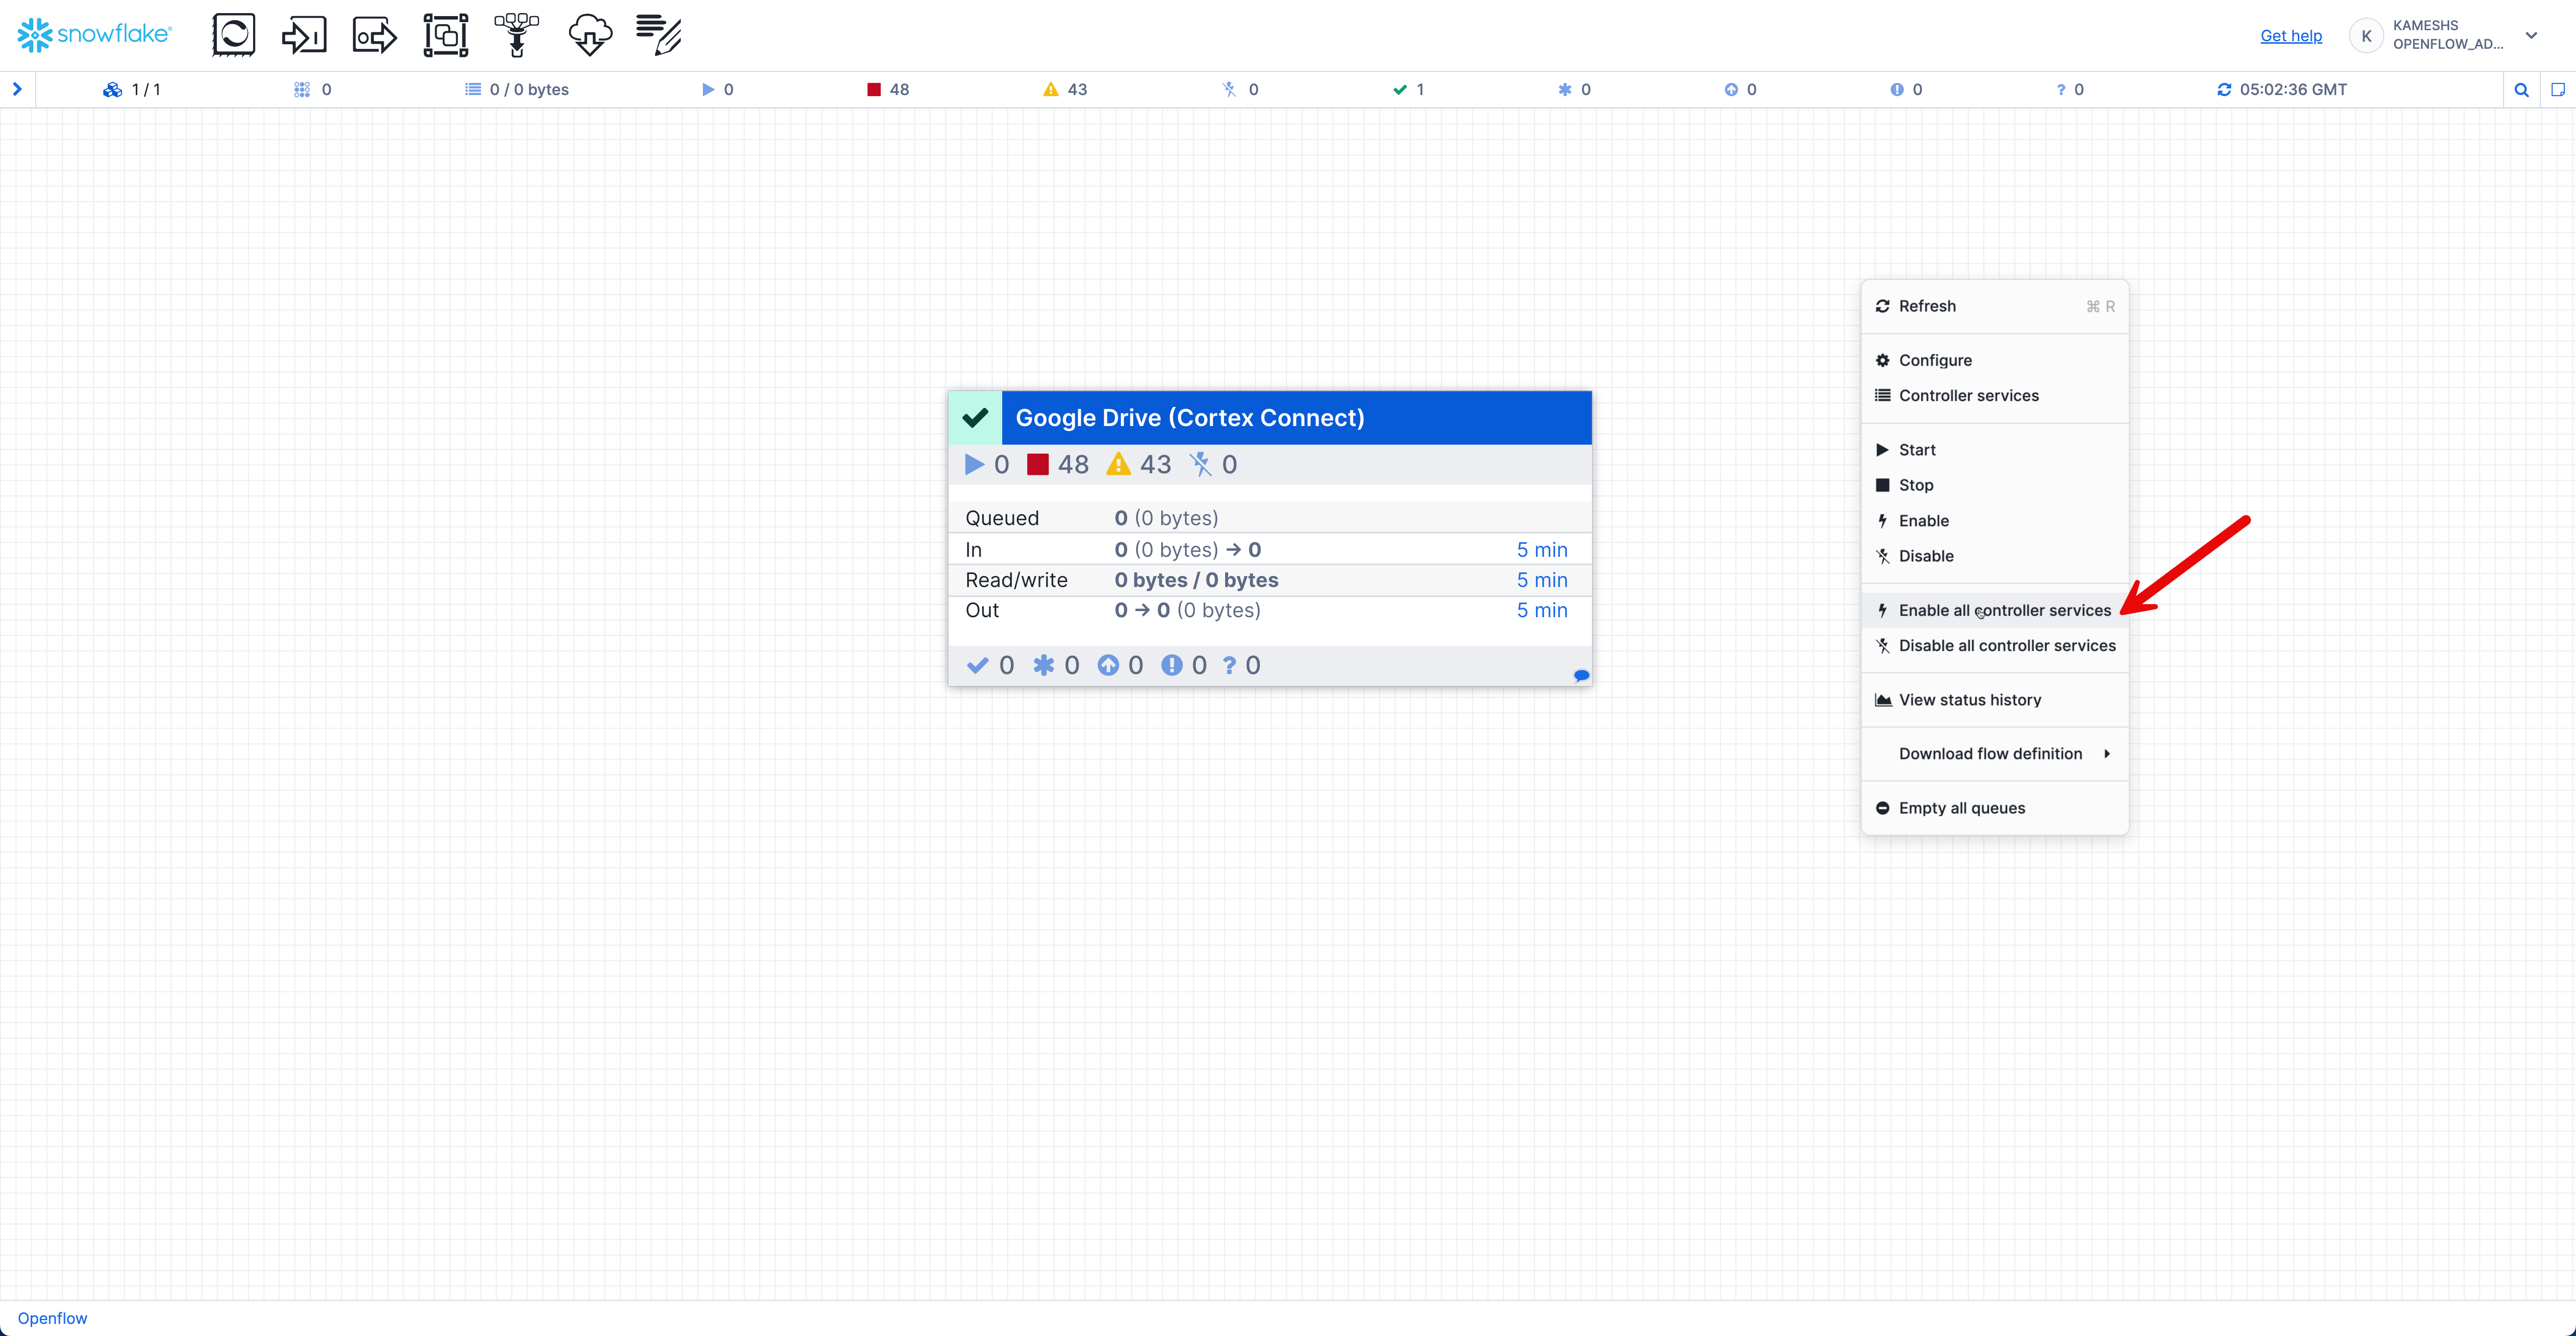Click the Import from Registry cloud icon
2576x1336 pixels.
pos(589,35)
